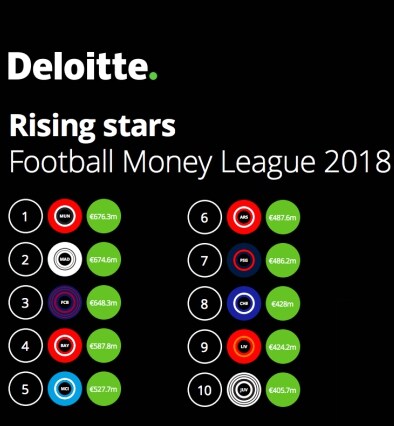The width and height of the screenshot is (394, 426).
Task: Click the Rising stars heading
Action: click(92, 127)
